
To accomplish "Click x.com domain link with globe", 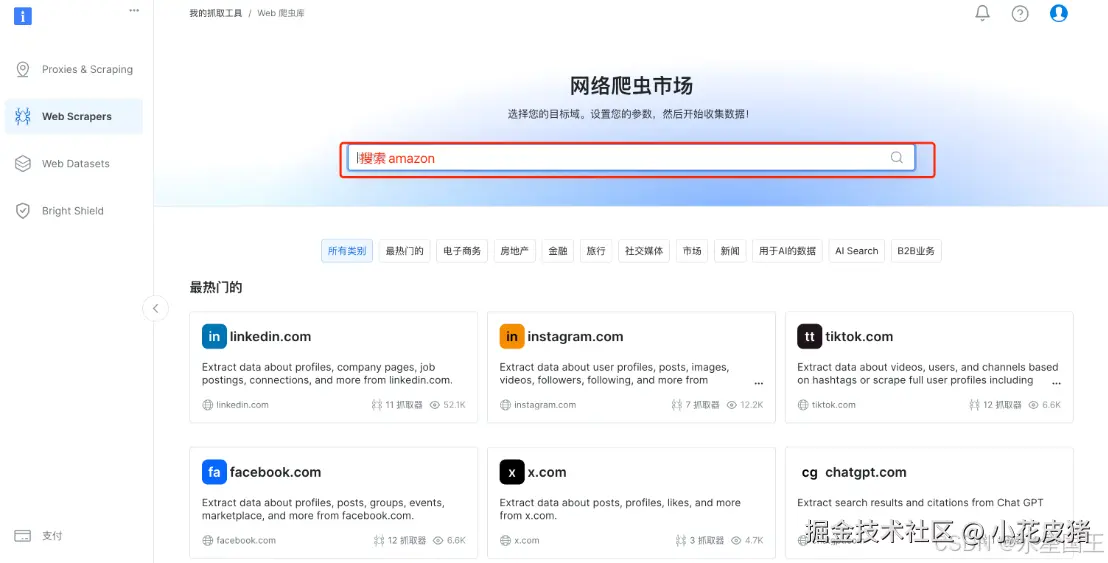I will (519, 540).
